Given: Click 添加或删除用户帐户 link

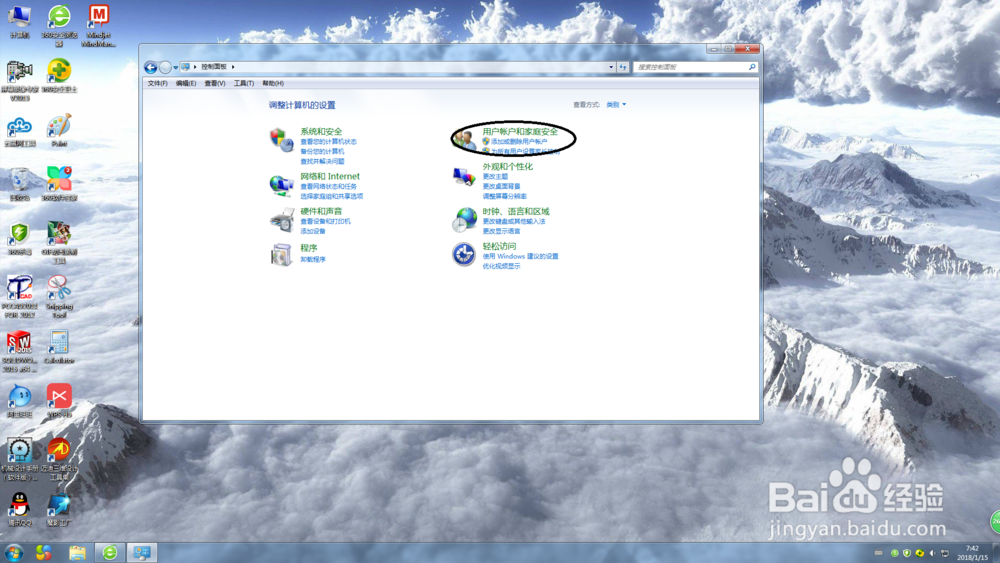Looking at the screenshot, I should tap(519, 142).
